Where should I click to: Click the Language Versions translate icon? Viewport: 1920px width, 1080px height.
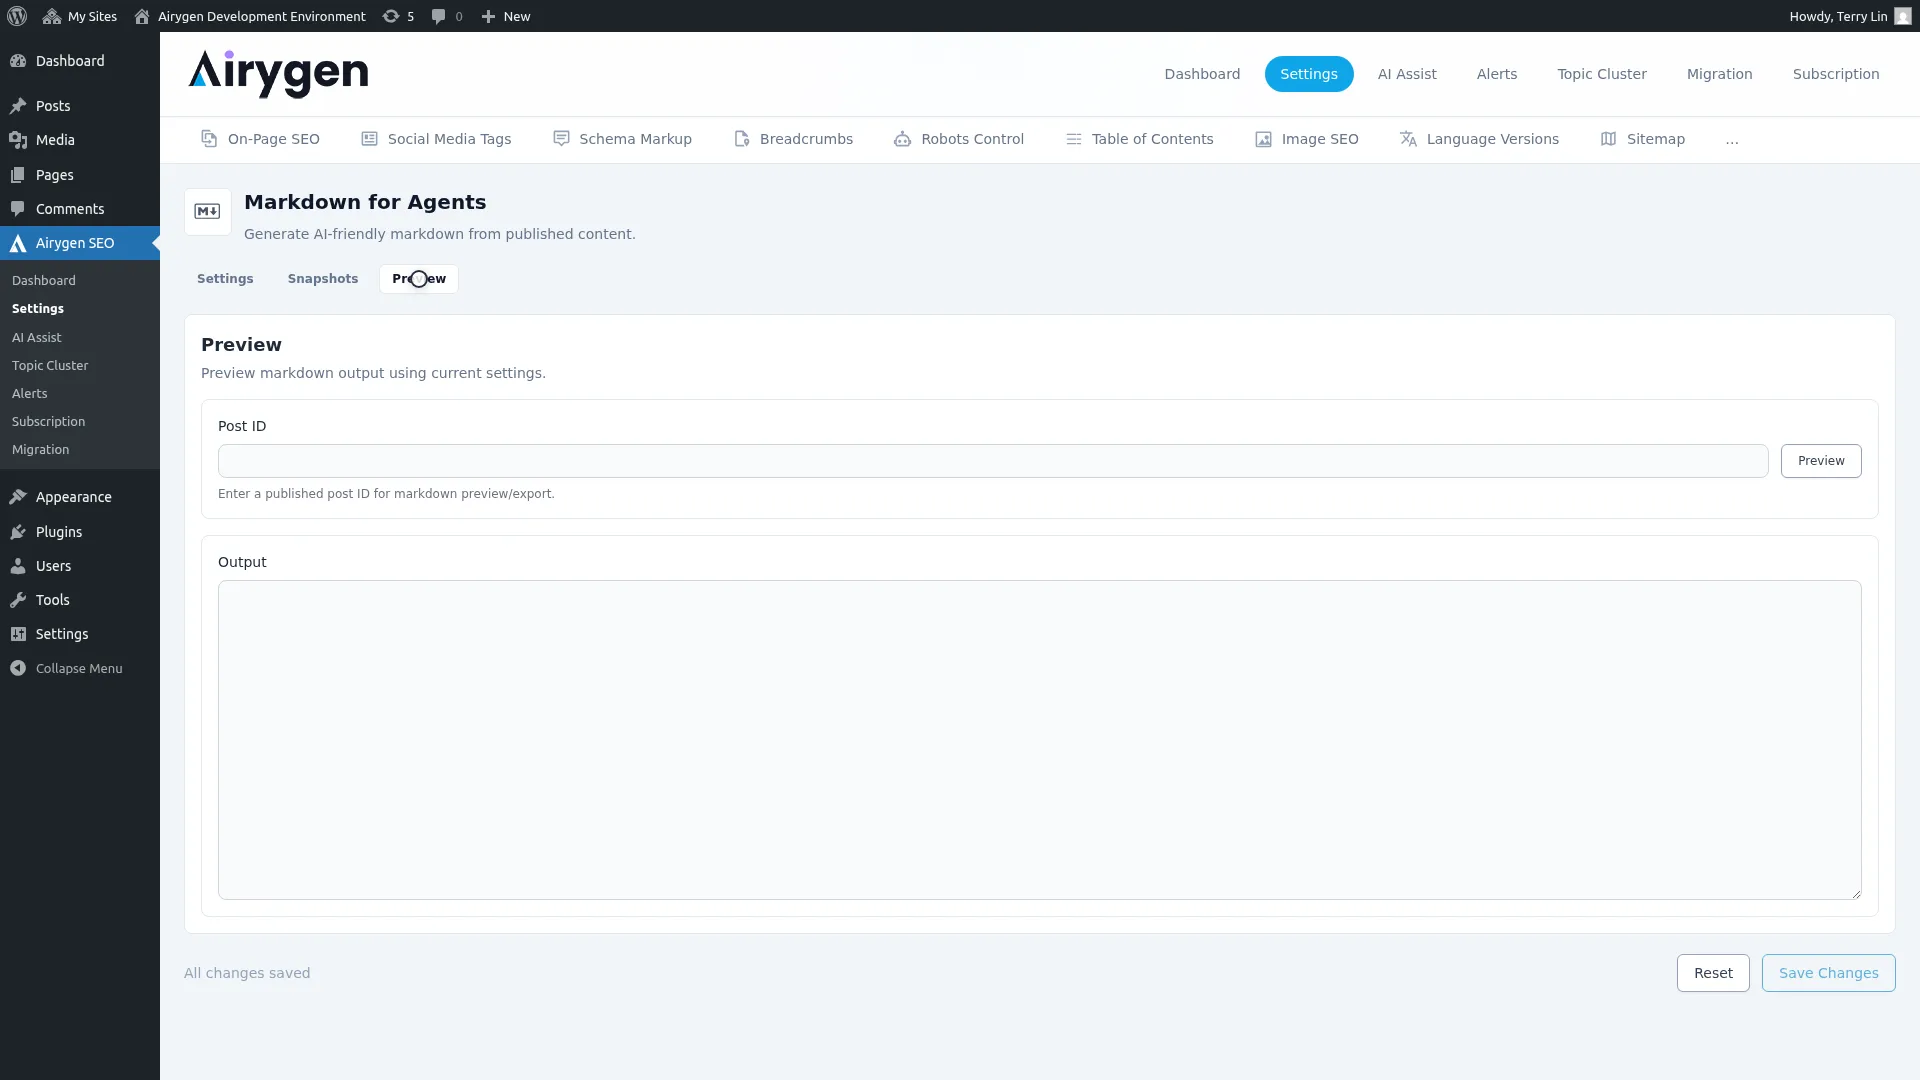tap(1408, 139)
